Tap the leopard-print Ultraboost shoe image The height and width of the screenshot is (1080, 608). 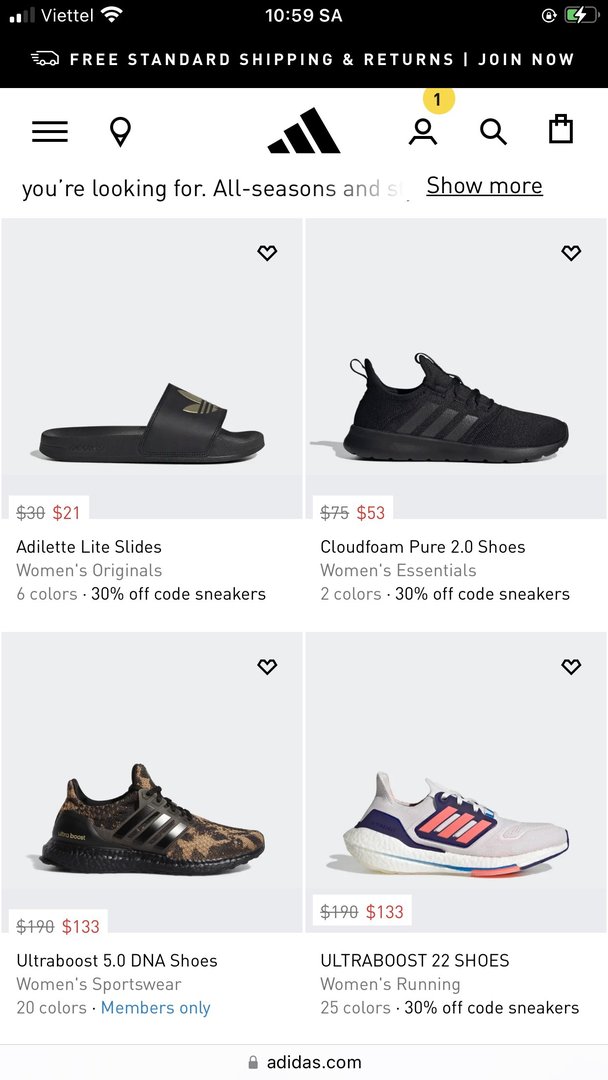152,820
